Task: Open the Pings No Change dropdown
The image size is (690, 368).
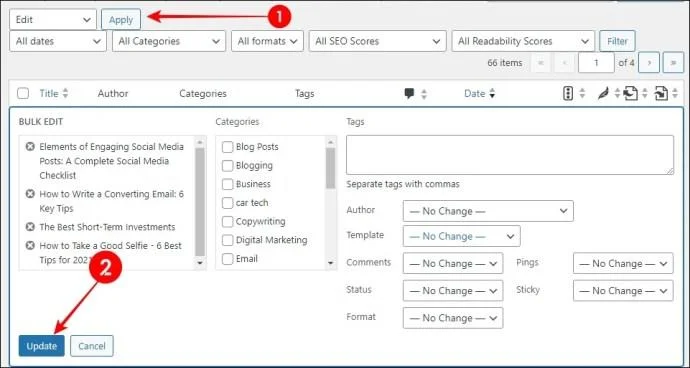Action: 623,263
